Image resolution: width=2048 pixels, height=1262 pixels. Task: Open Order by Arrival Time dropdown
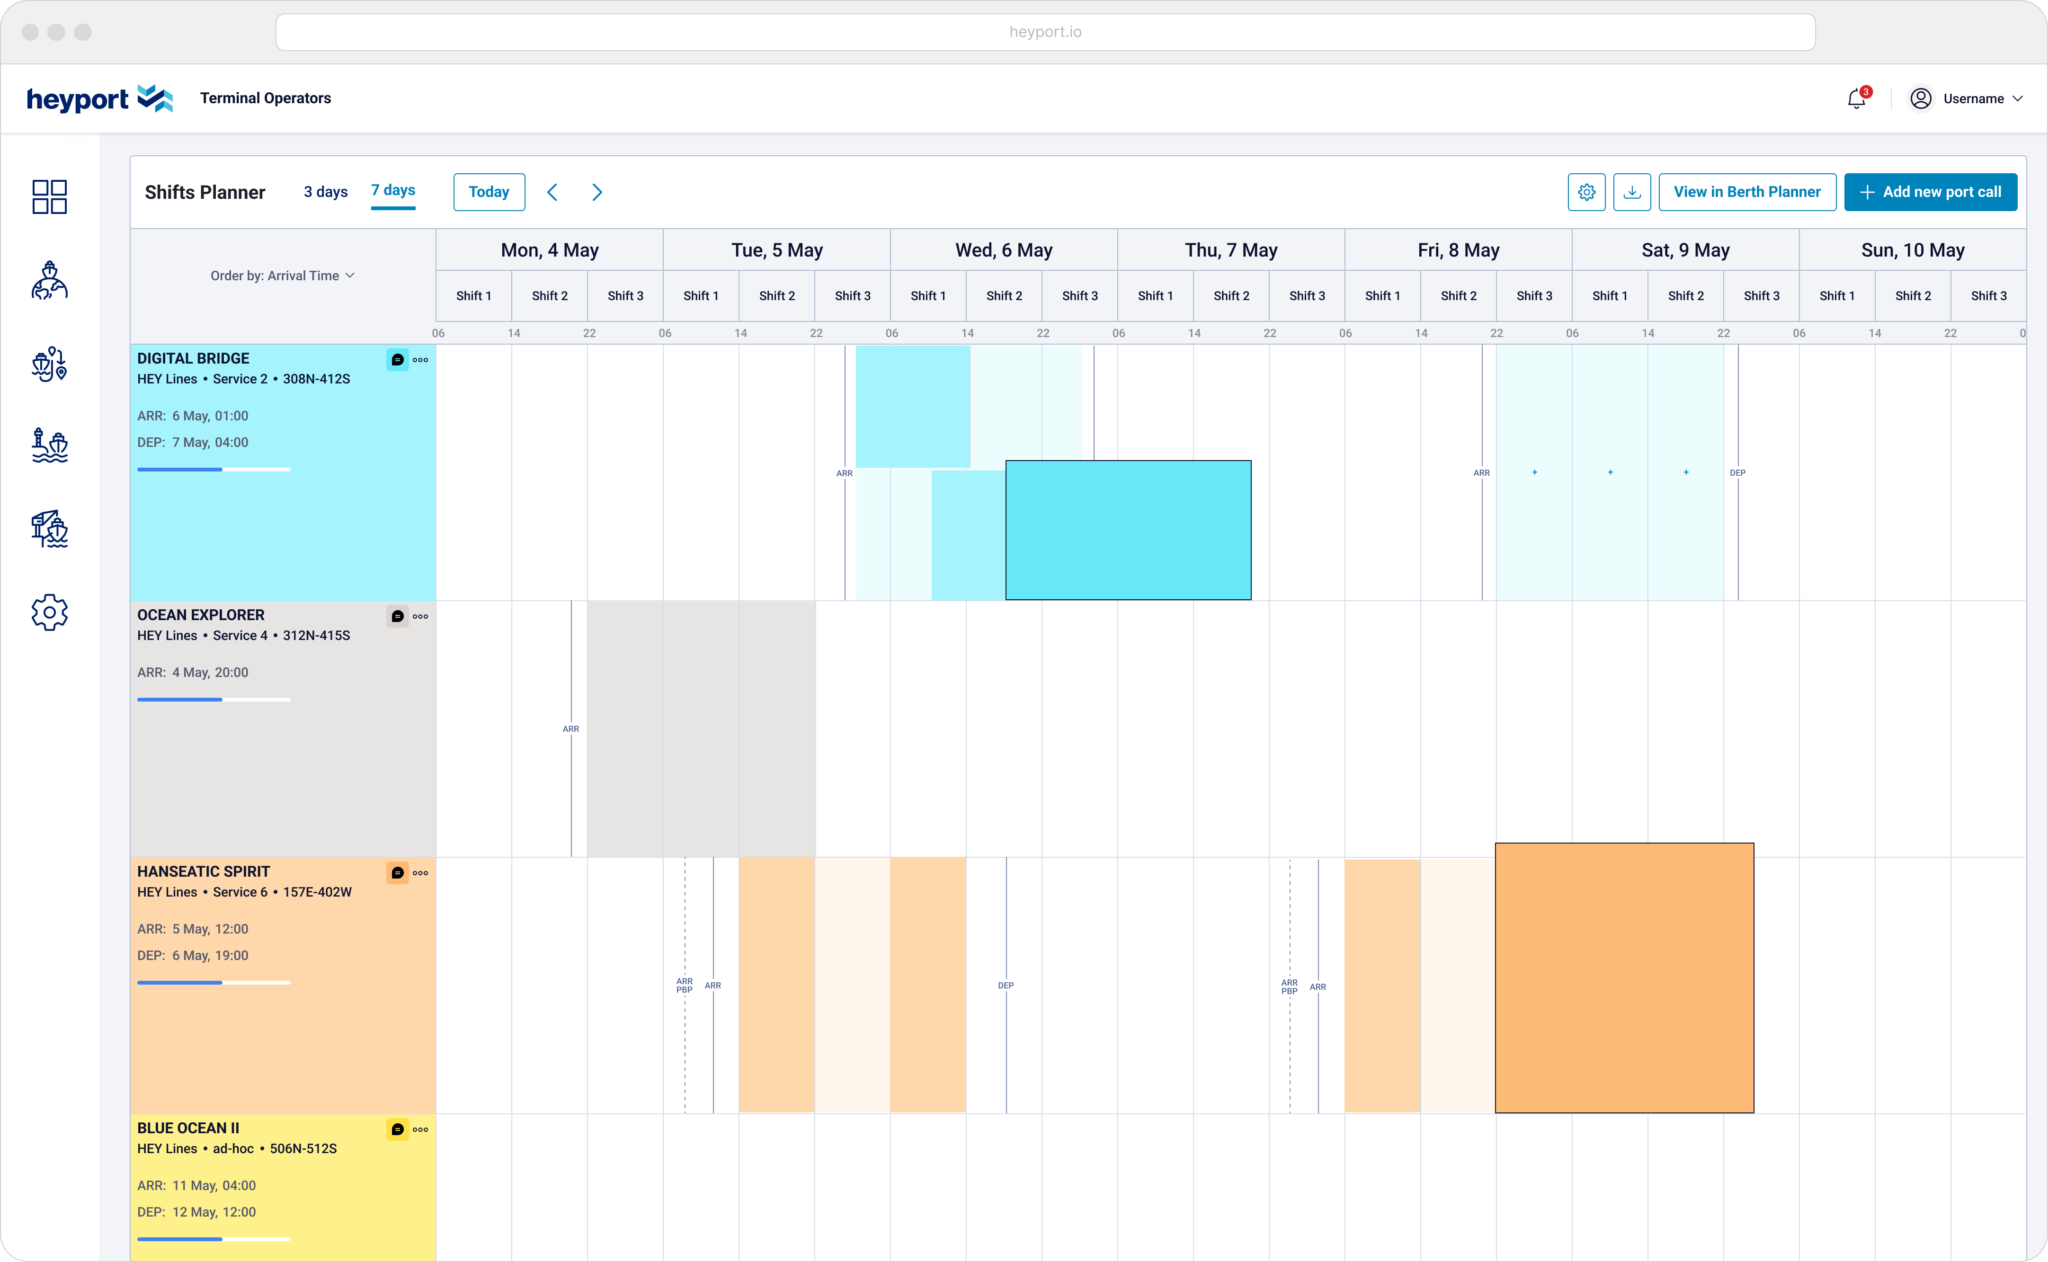pos(282,276)
